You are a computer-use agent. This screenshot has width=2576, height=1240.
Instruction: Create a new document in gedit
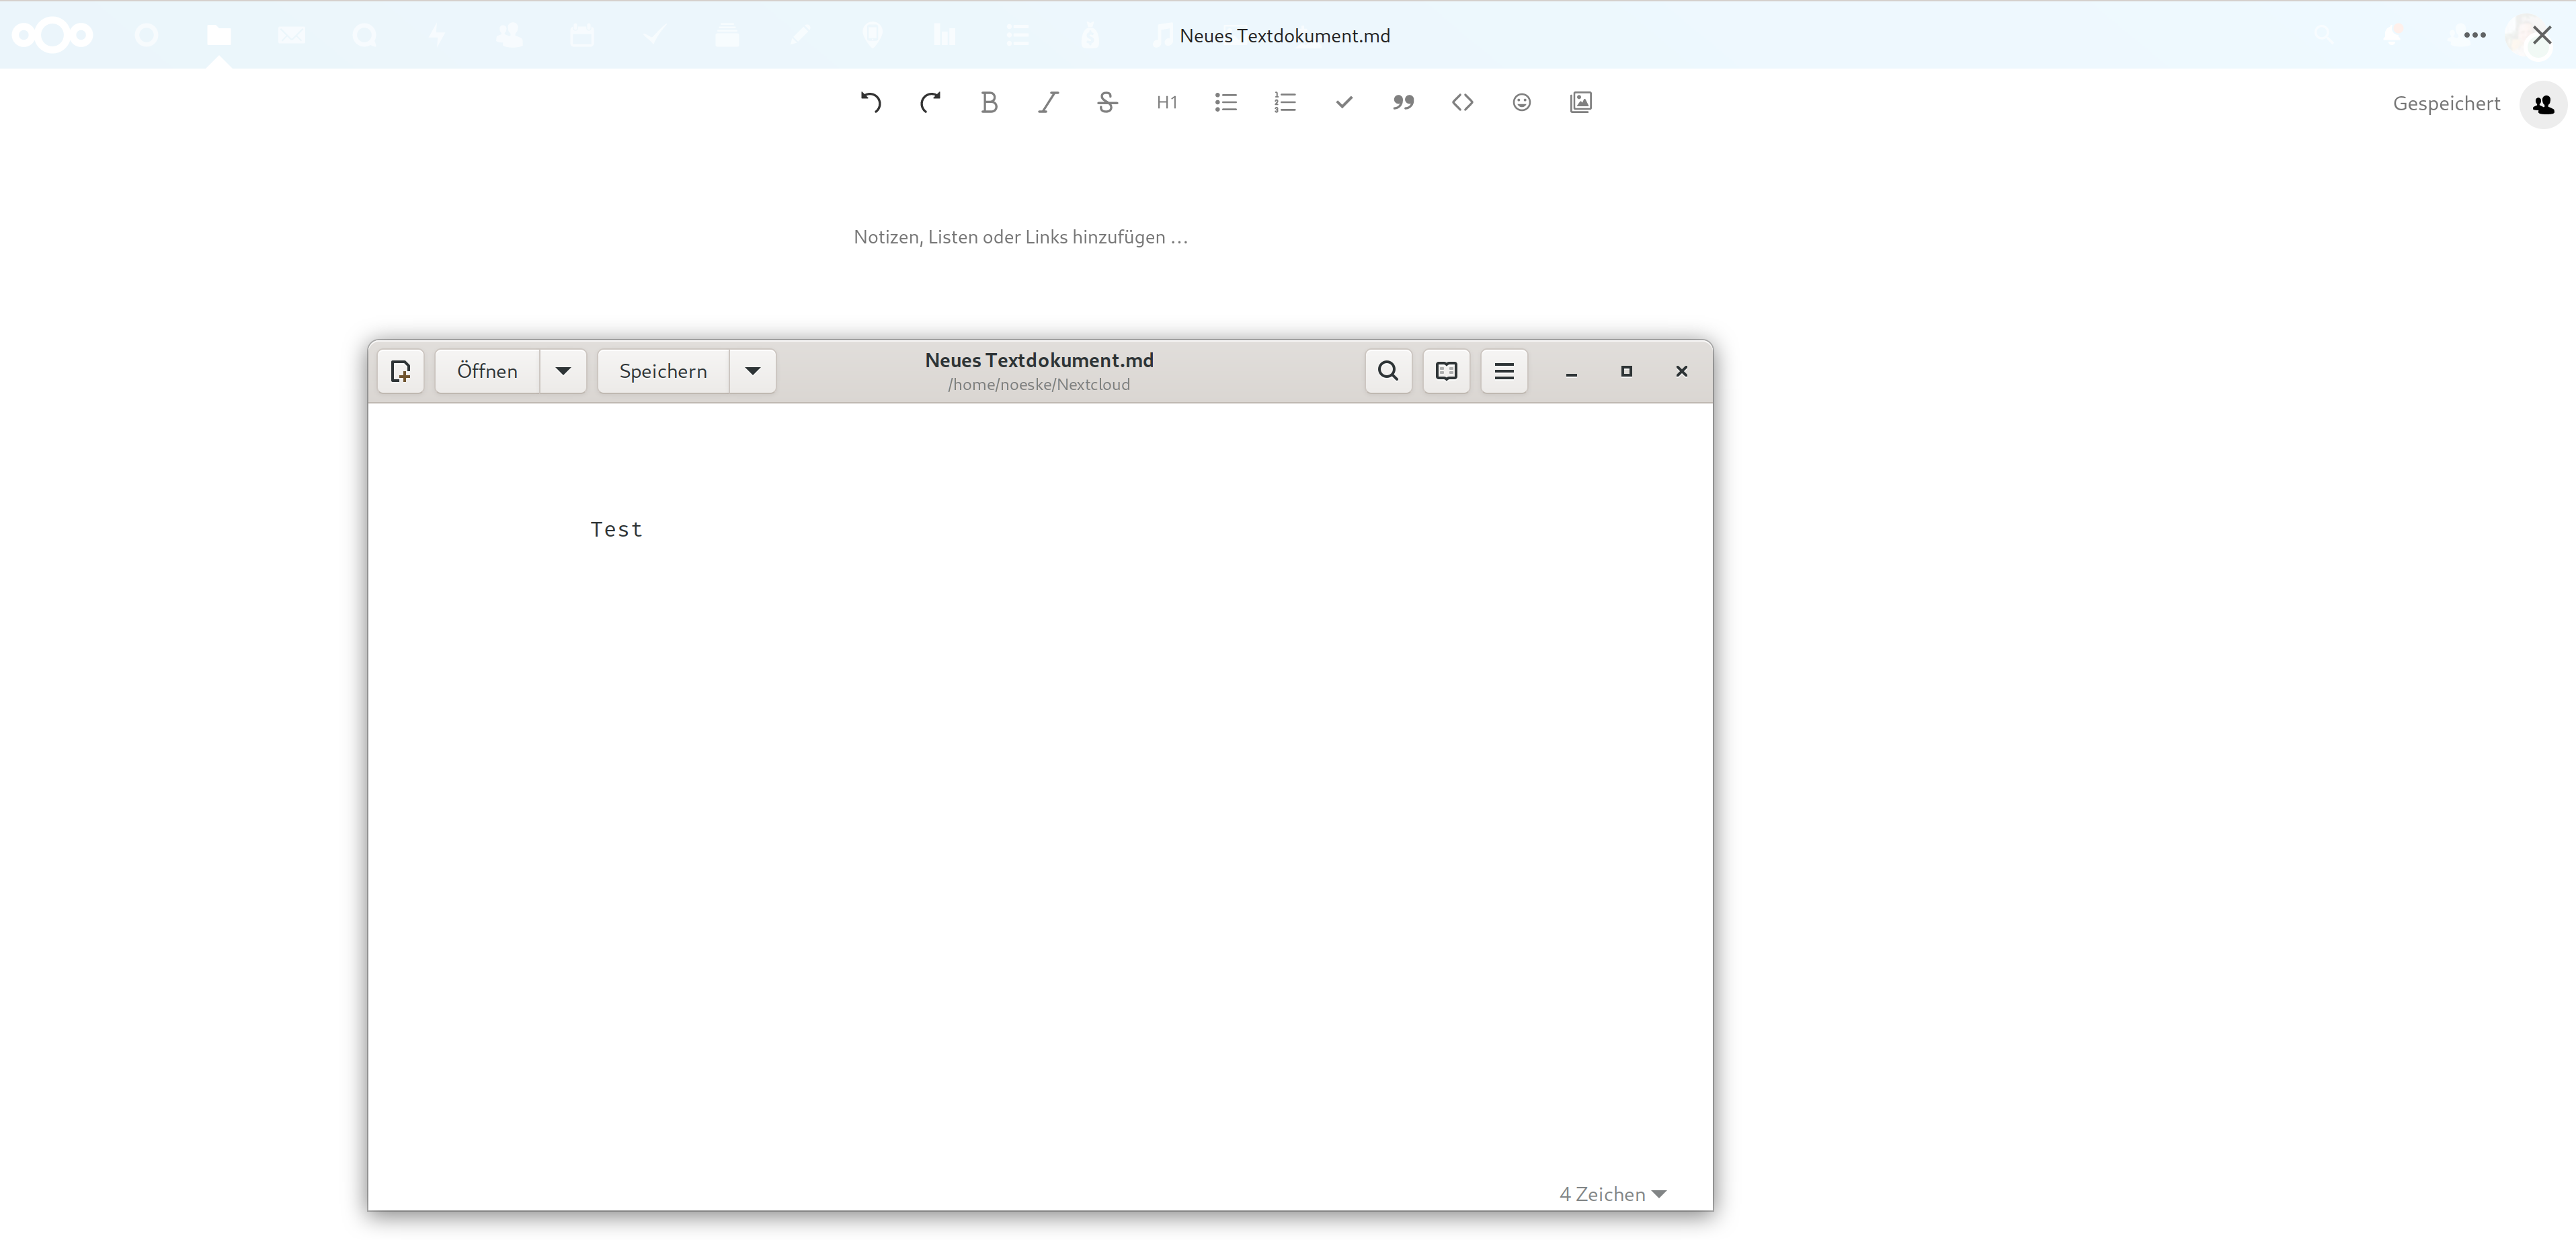point(401,371)
